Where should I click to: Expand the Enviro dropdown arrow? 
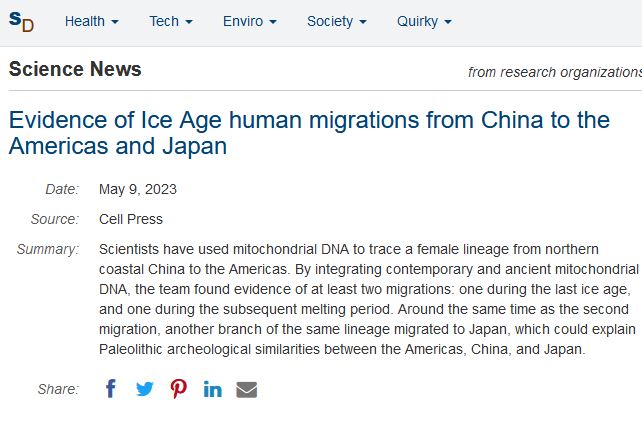[273, 22]
